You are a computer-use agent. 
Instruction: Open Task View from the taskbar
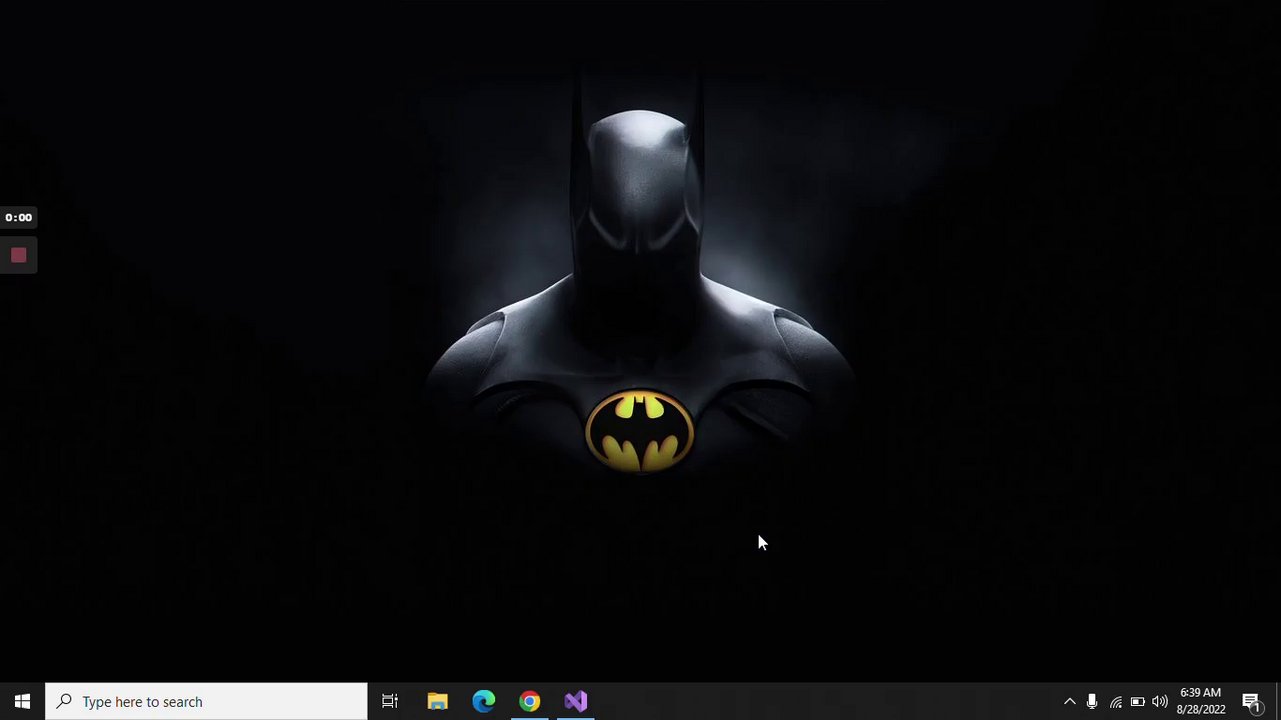pyautogui.click(x=390, y=702)
